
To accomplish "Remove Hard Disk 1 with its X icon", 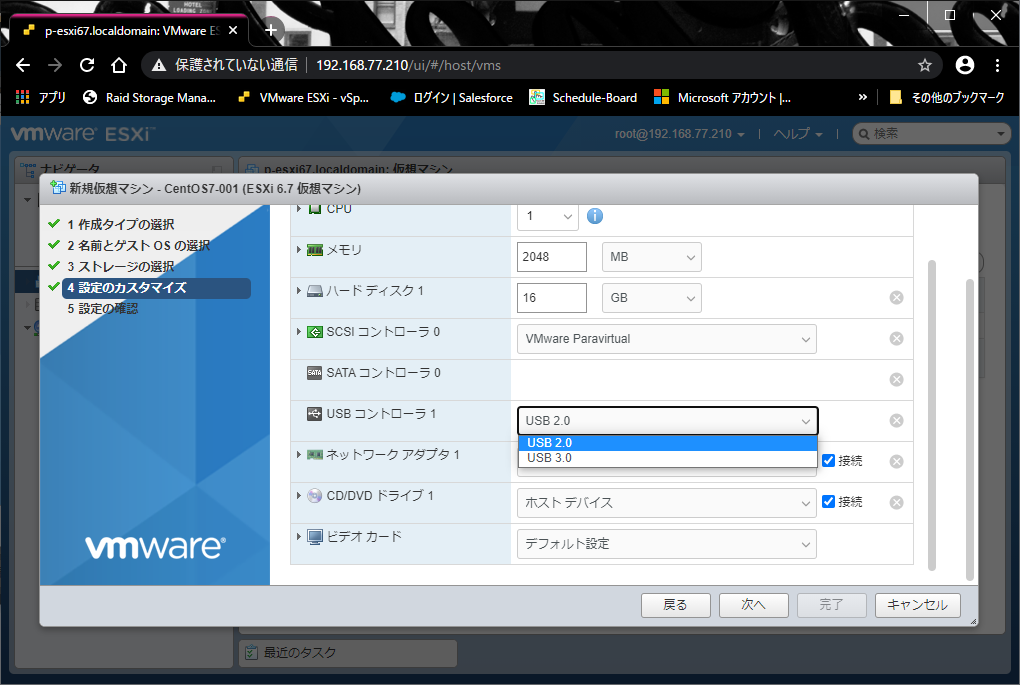I will tap(896, 297).
